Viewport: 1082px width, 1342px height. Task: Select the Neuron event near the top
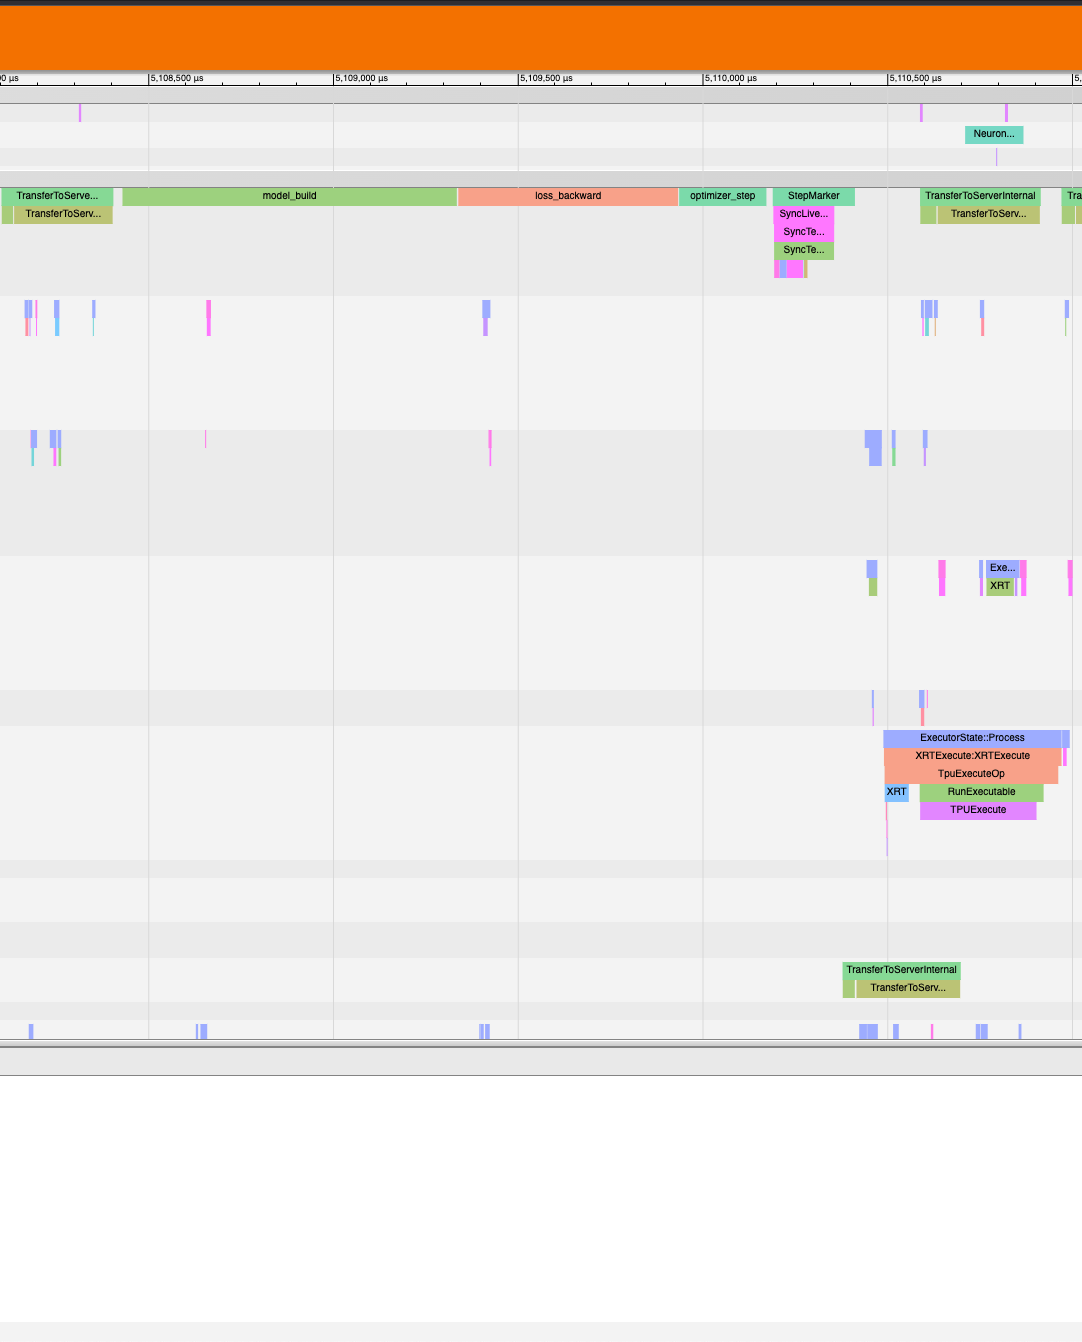993,132
